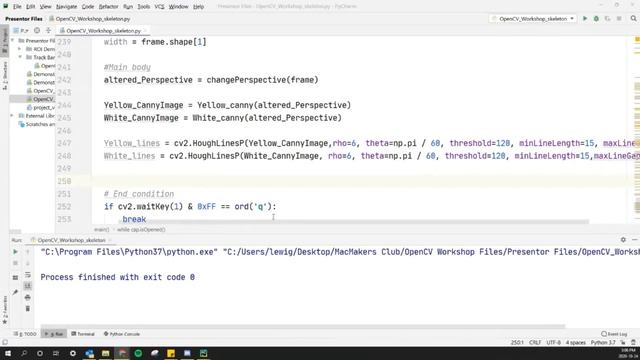Run OpenCV_Workshop_skeleton from main toolbar
This screenshot has width=640, height=360.
pyautogui.click(x=585, y=19)
